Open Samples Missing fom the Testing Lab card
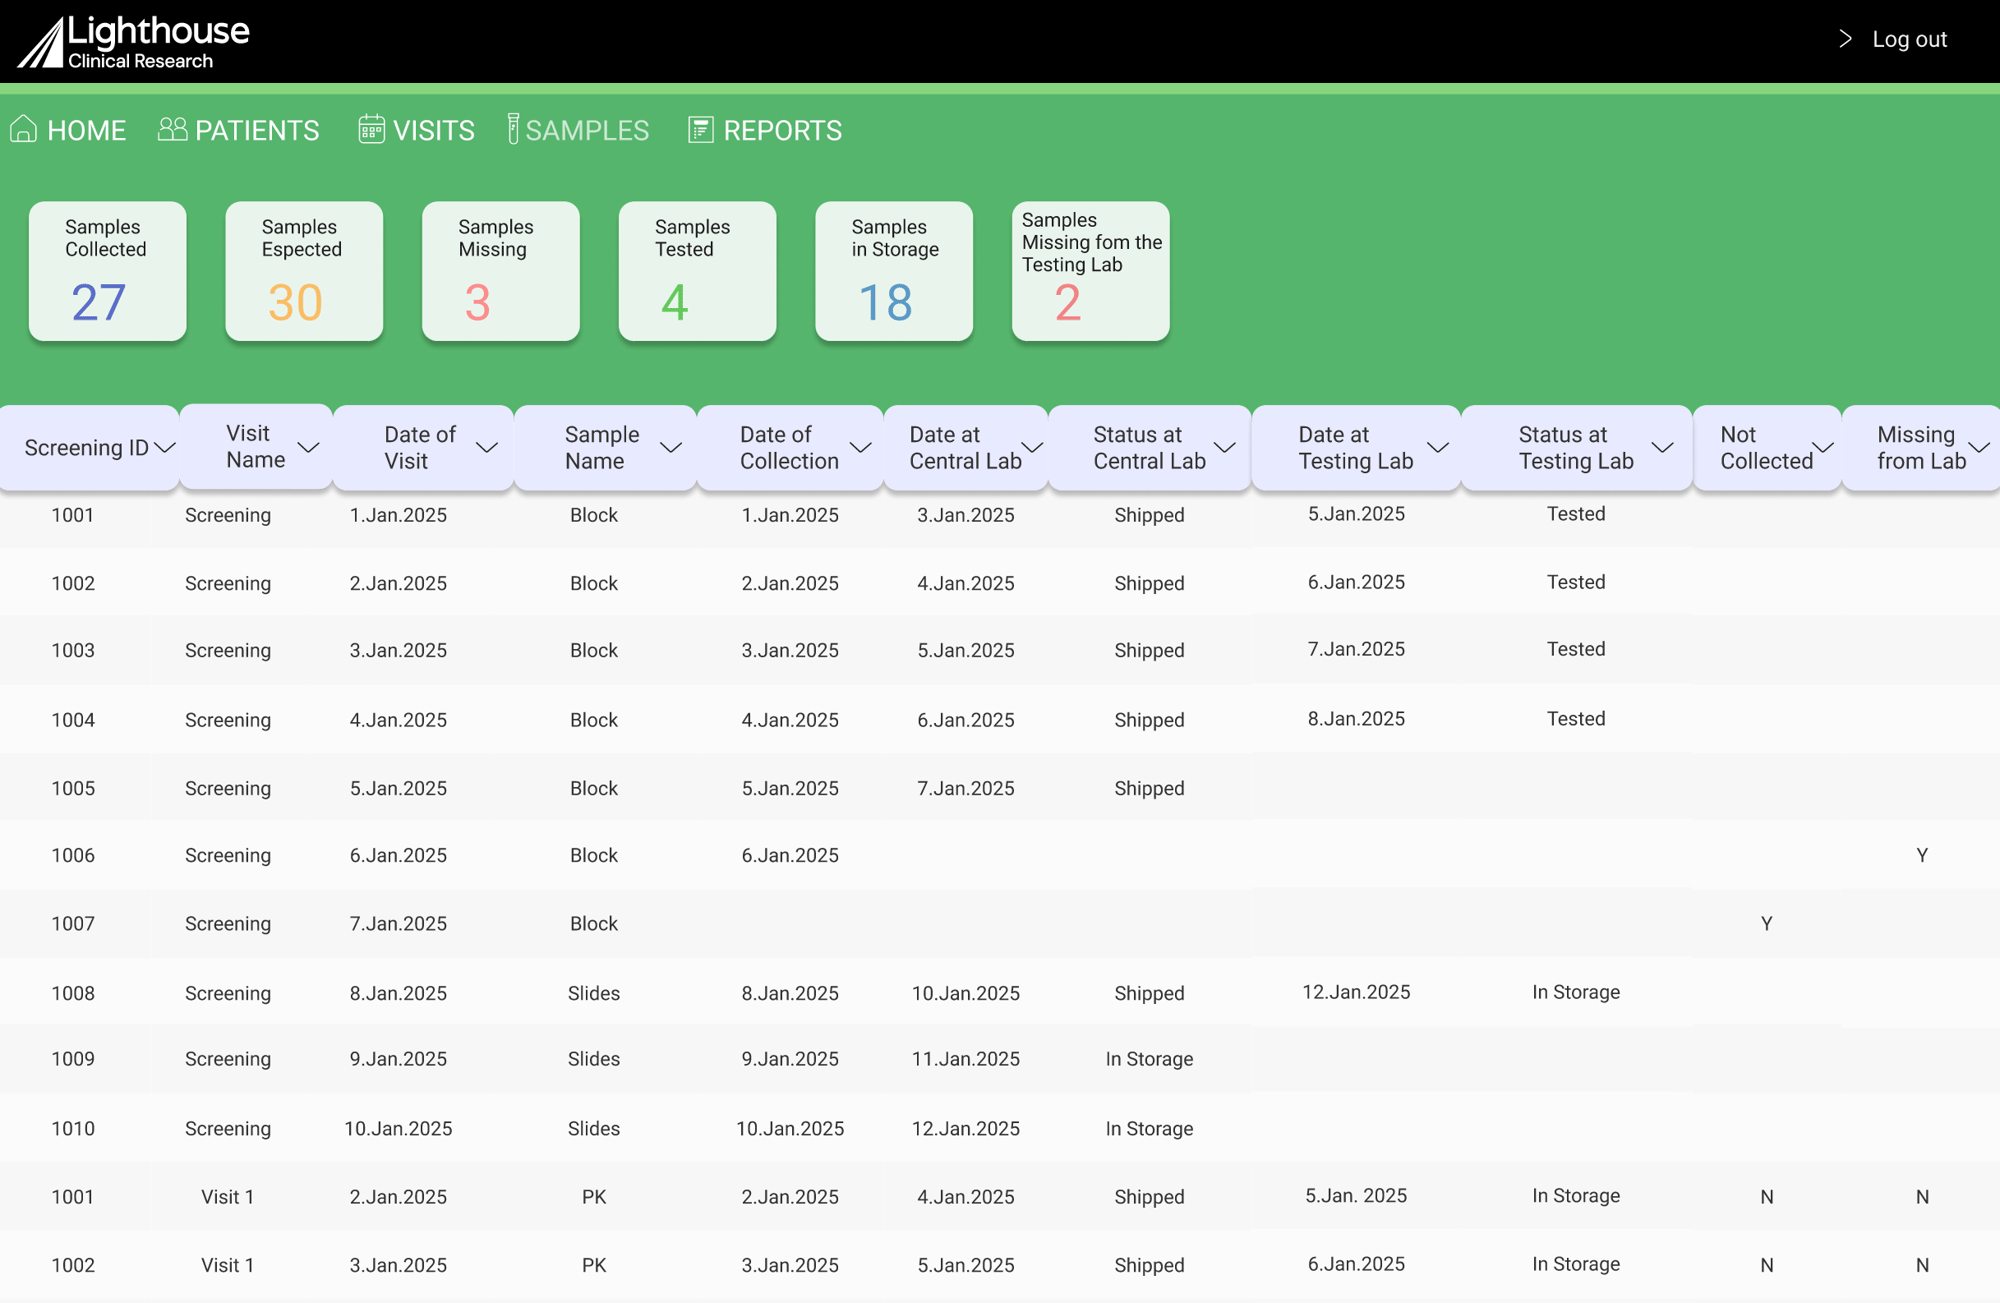 [1091, 271]
